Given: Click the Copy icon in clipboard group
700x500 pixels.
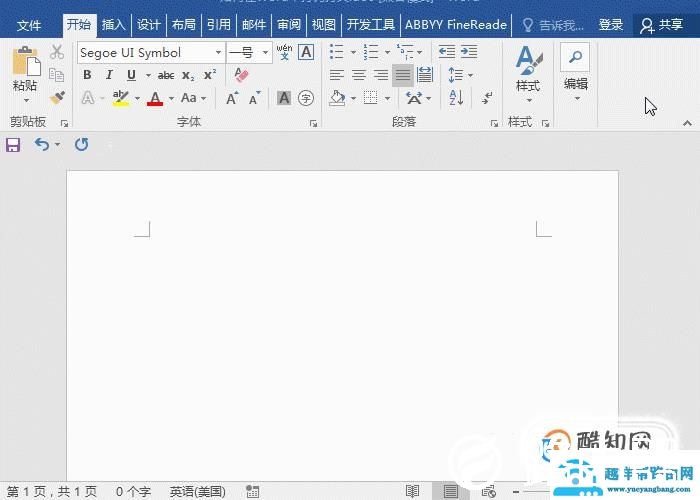Looking at the screenshot, I should click(56, 75).
